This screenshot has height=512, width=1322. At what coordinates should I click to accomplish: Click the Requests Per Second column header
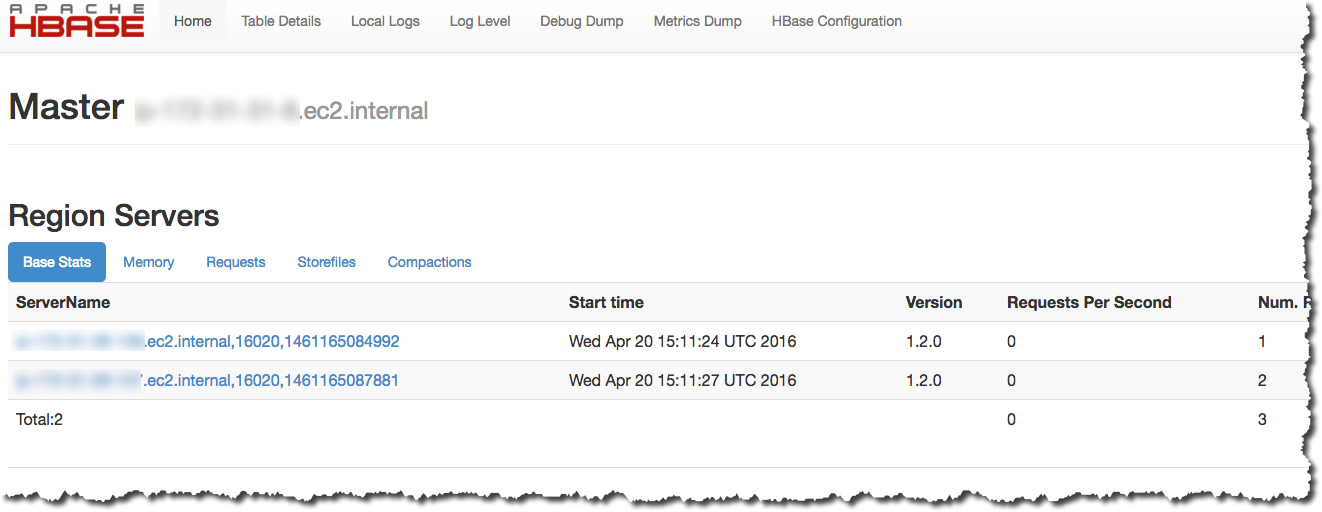1089,302
